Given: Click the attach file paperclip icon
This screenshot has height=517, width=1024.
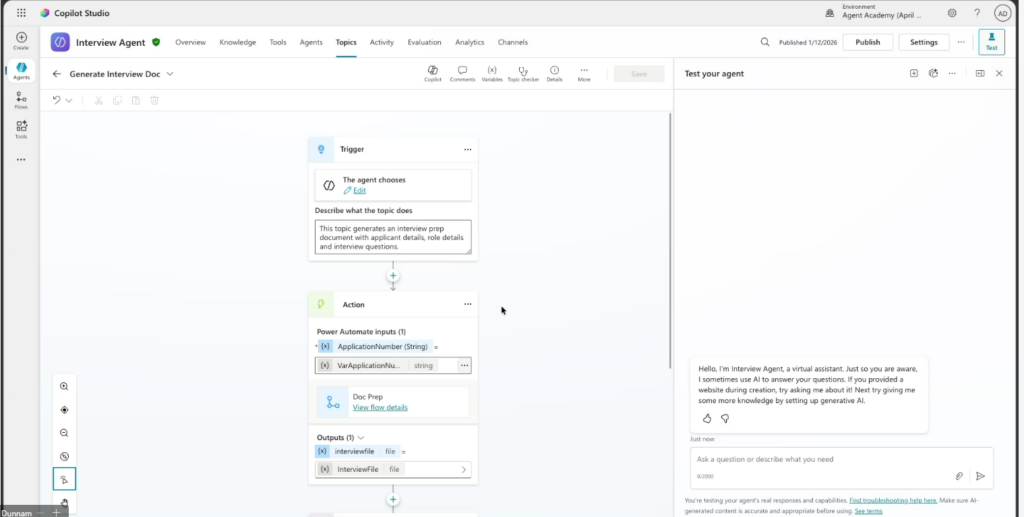Looking at the screenshot, I should 959,476.
